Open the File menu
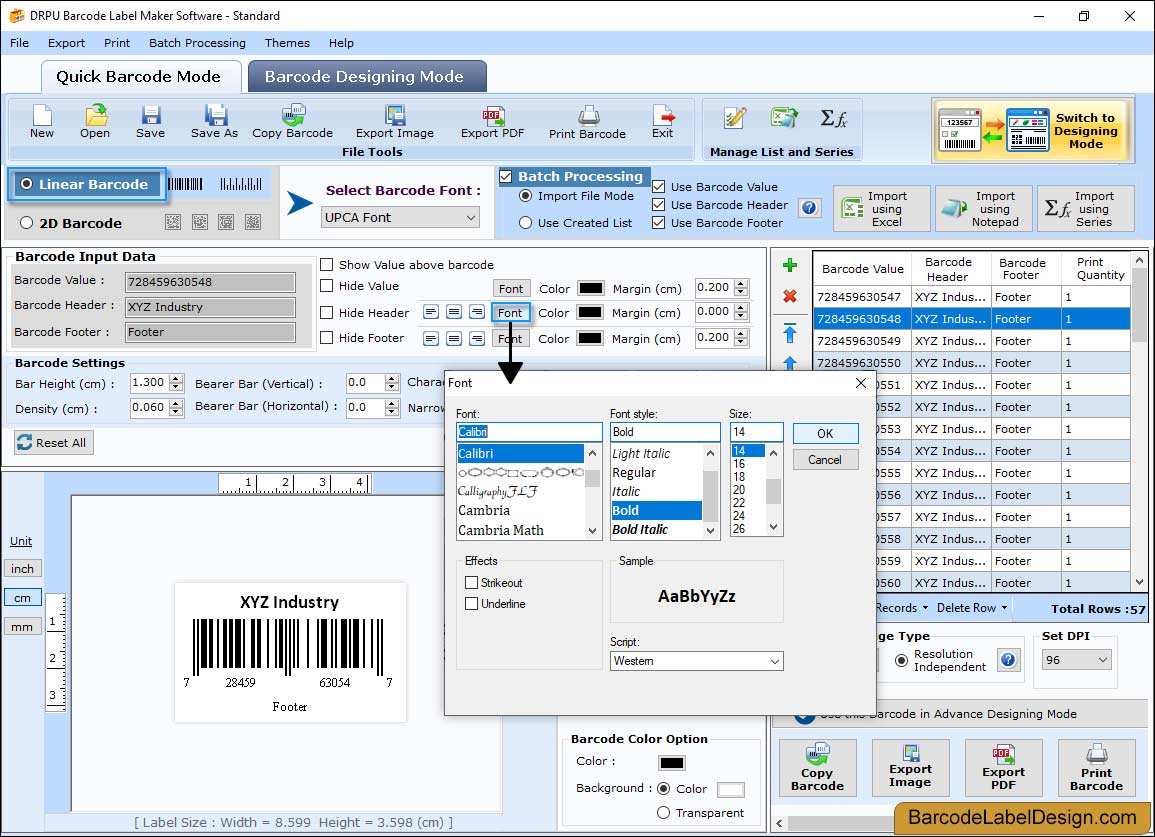This screenshot has height=837, width=1155. pyautogui.click(x=19, y=43)
